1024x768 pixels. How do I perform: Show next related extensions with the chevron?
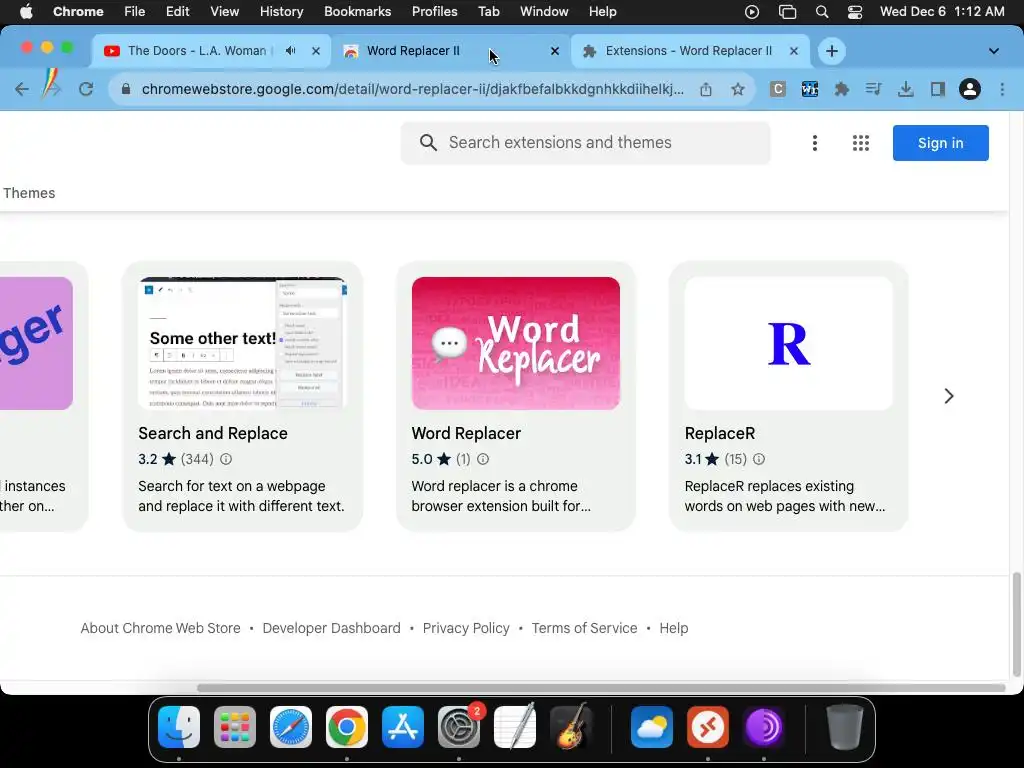click(949, 396)
